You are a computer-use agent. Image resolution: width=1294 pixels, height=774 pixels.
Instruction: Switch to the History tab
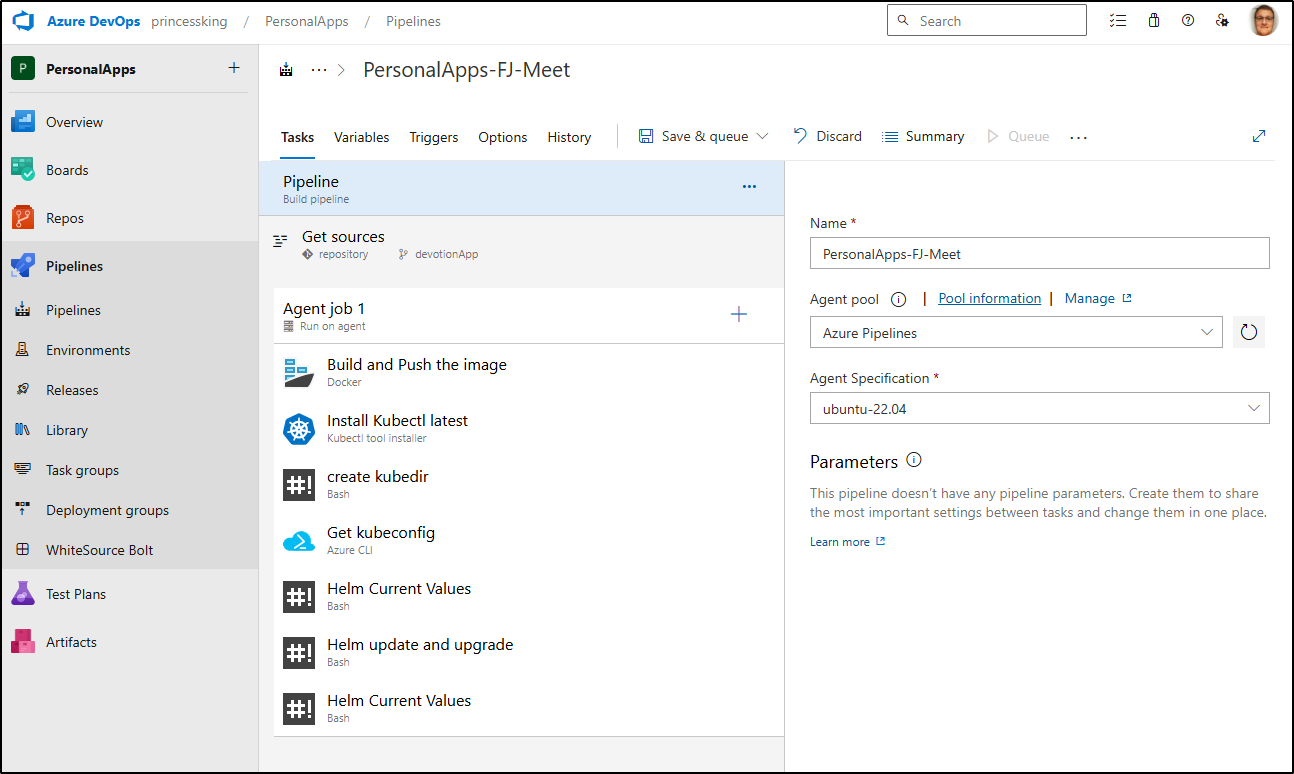569,137
